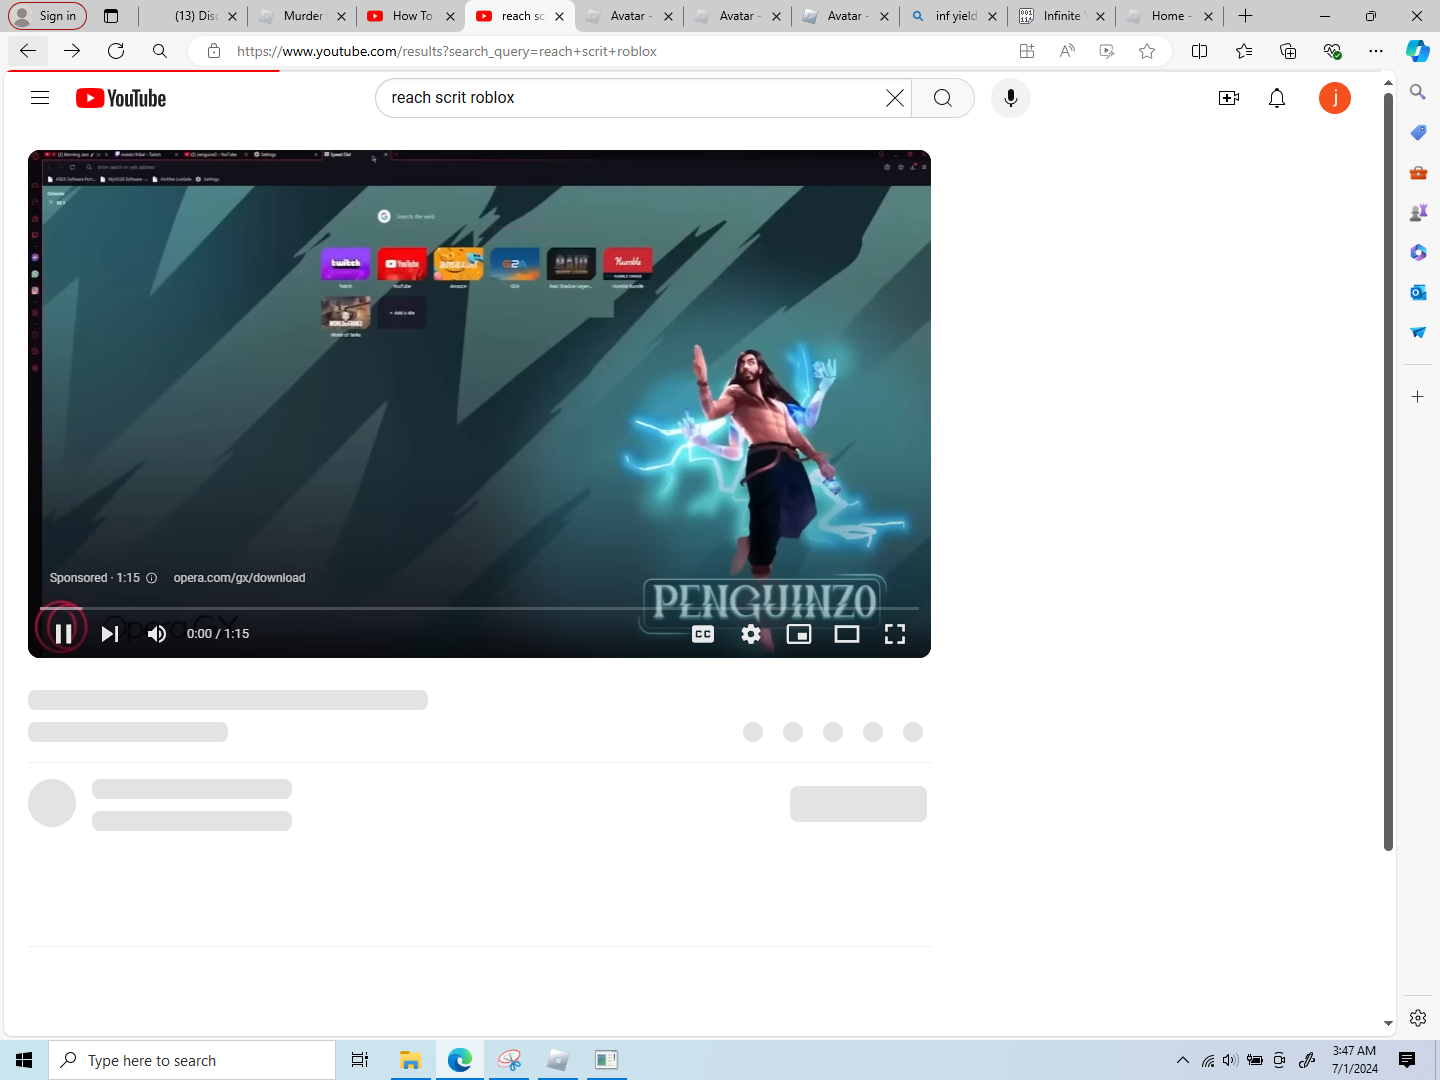Open YouTube notifications bell
Viewport: 1440px width, 1080px height.
(1277, 98)
